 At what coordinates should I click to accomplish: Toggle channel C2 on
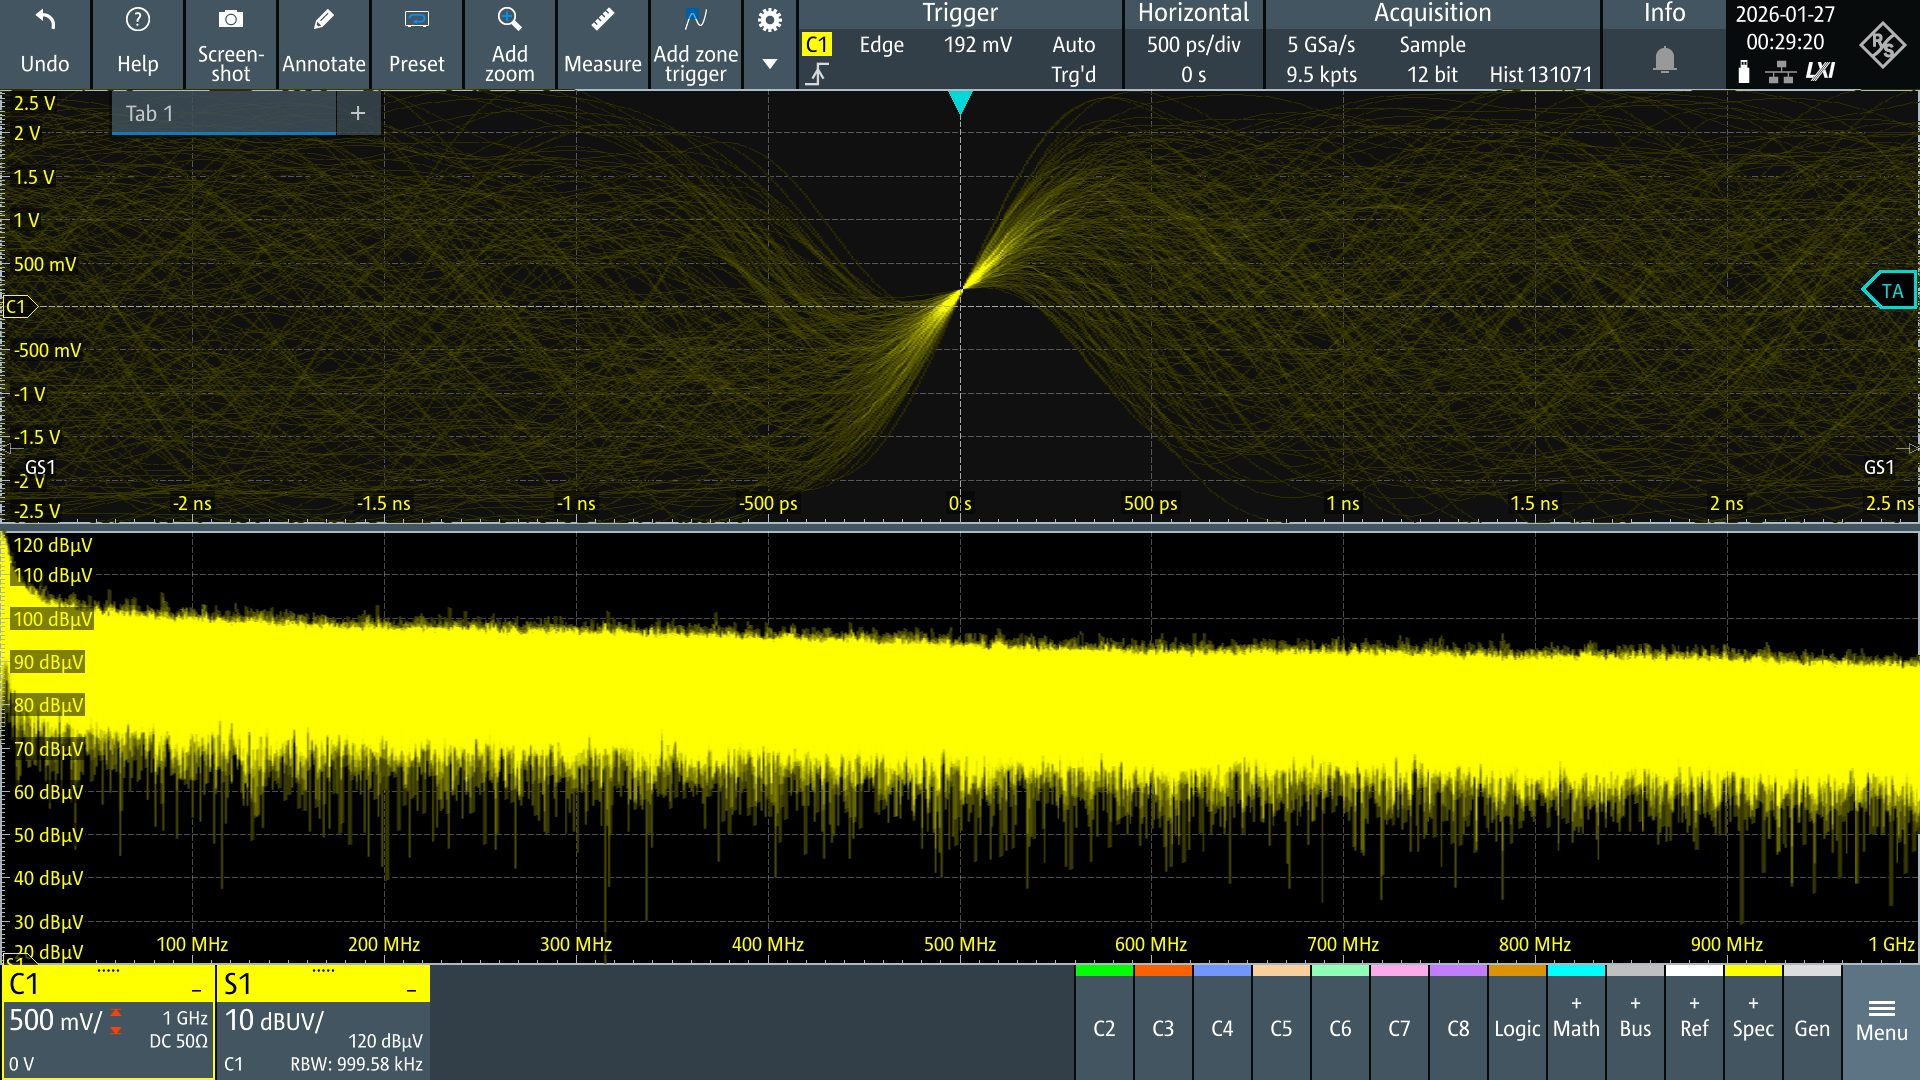[x=1104, y=1028]
